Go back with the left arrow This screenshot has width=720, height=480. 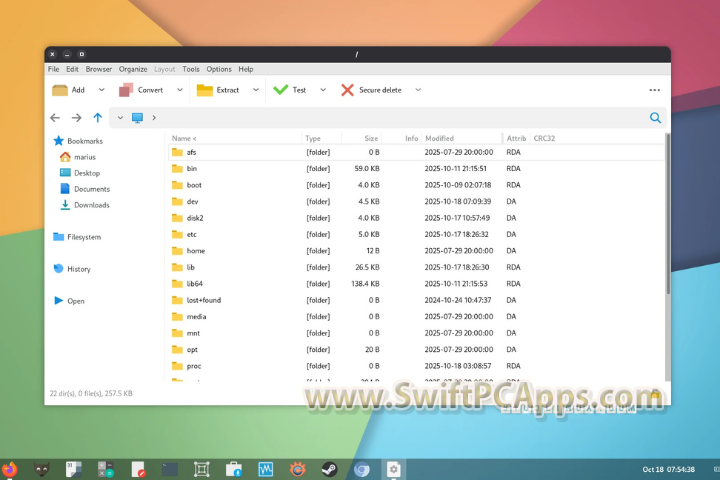click(x=55, y=118)
